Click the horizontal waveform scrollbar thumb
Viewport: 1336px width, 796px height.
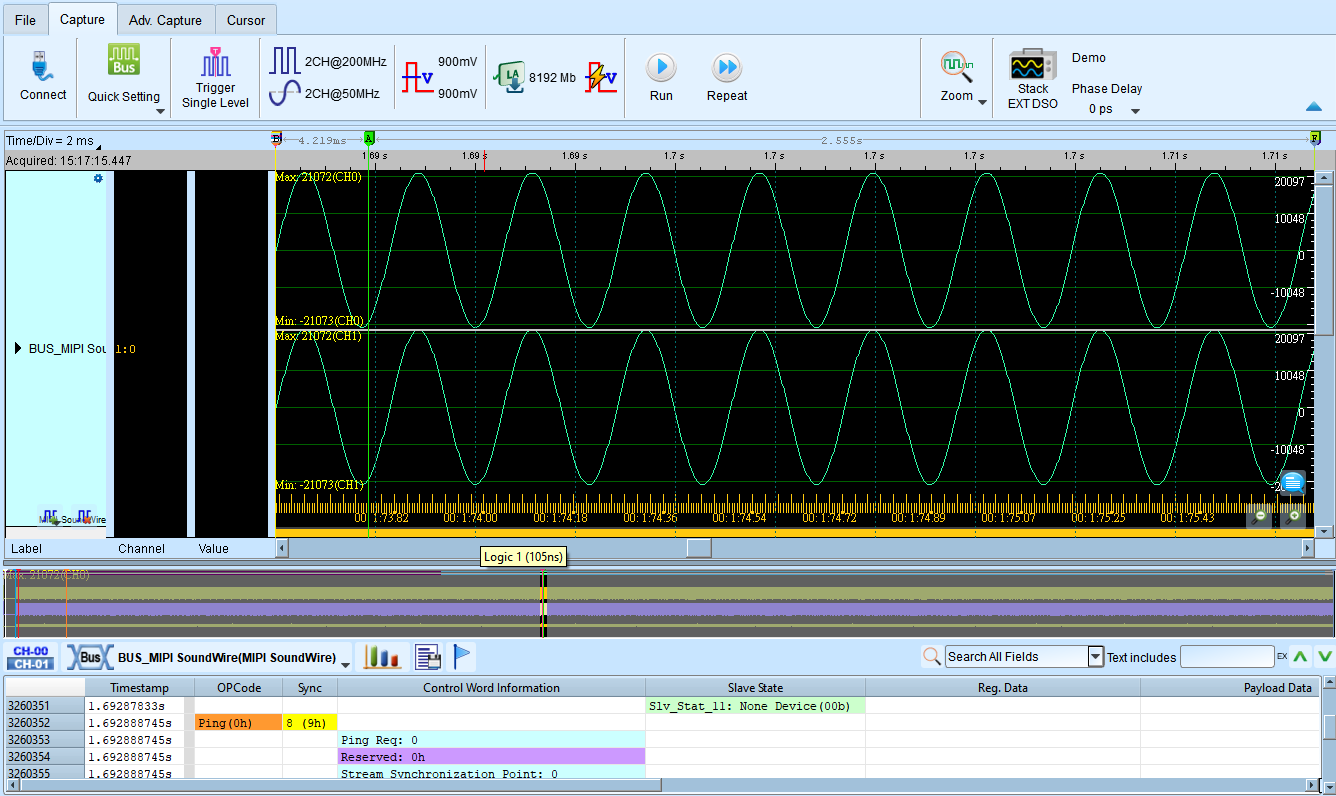tap(699, 548)
